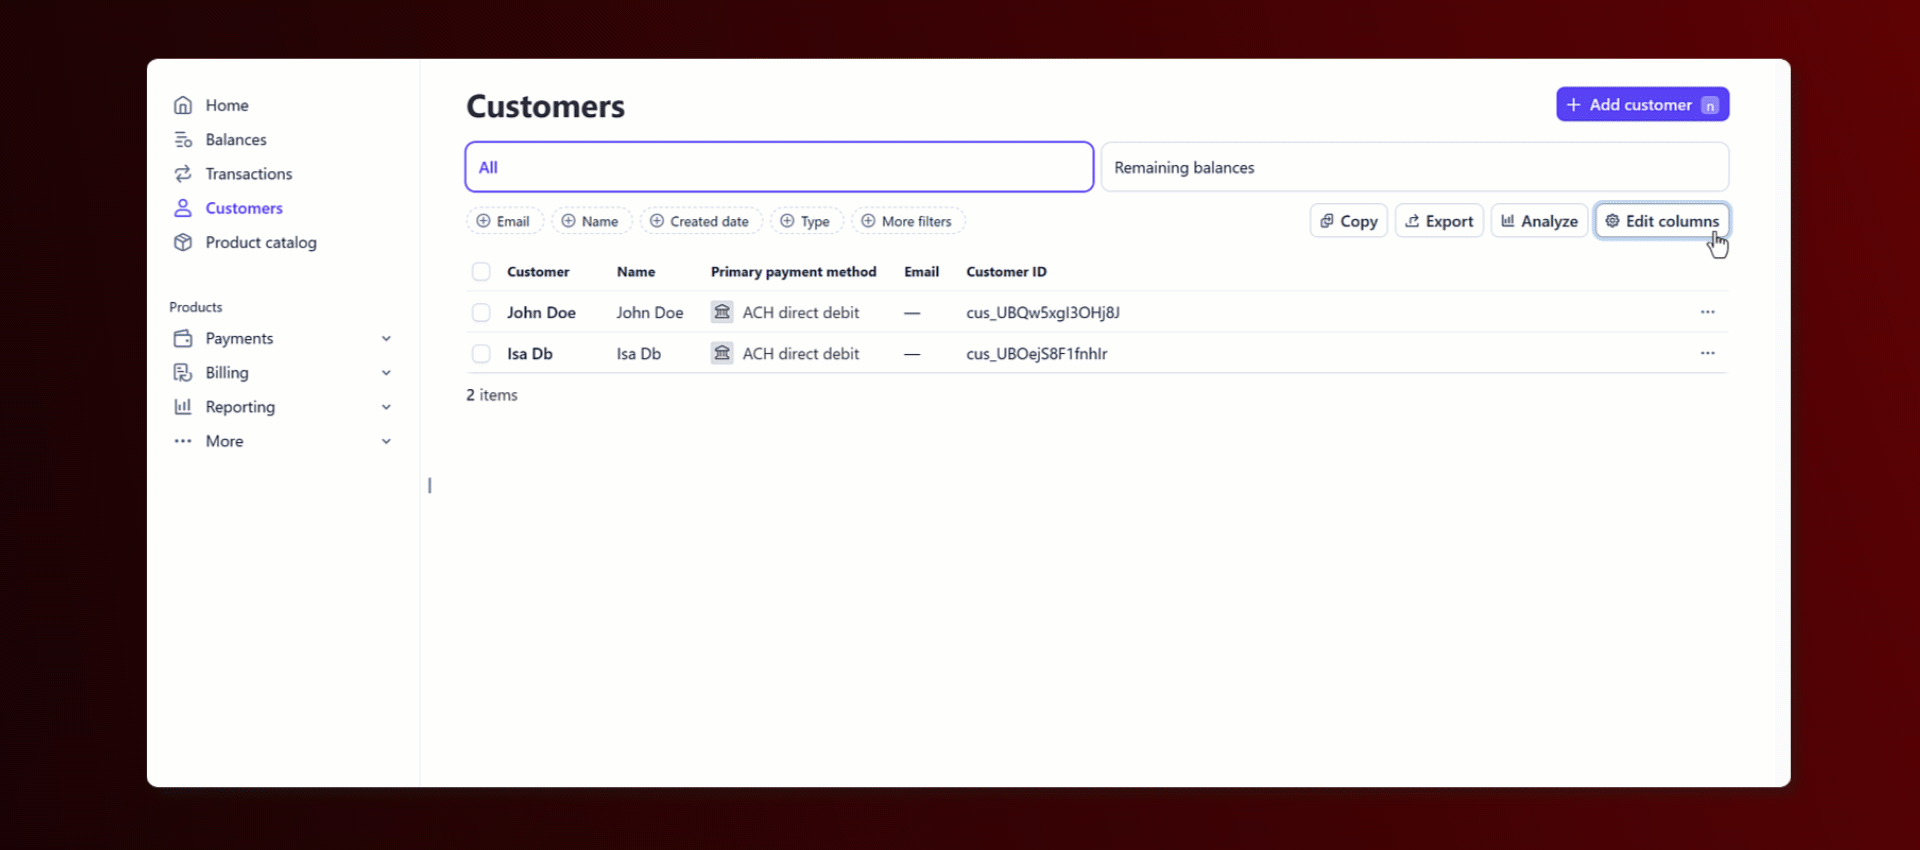Select the All customers tab
This screenshot has width=1920, height=850.
click(x=779, y=167)
